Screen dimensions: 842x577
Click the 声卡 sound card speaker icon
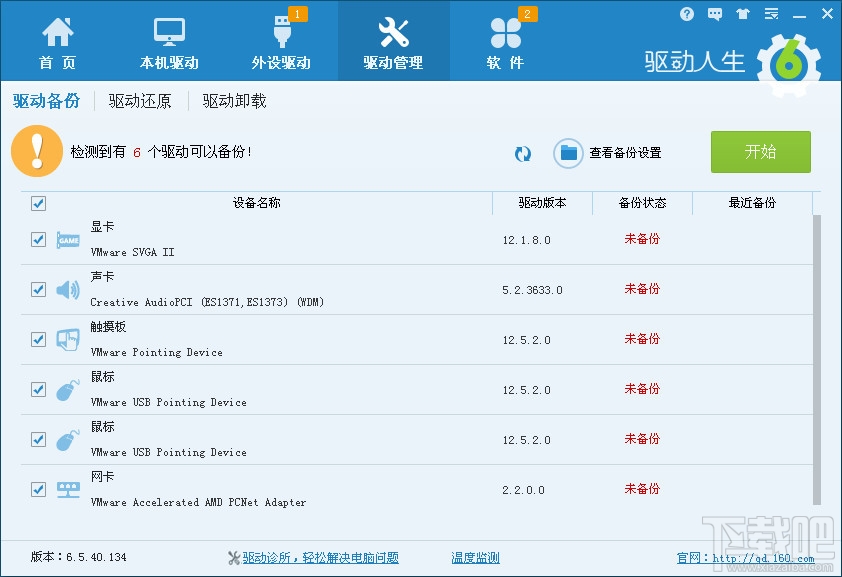pyautogui.click(x=66, y=289)
